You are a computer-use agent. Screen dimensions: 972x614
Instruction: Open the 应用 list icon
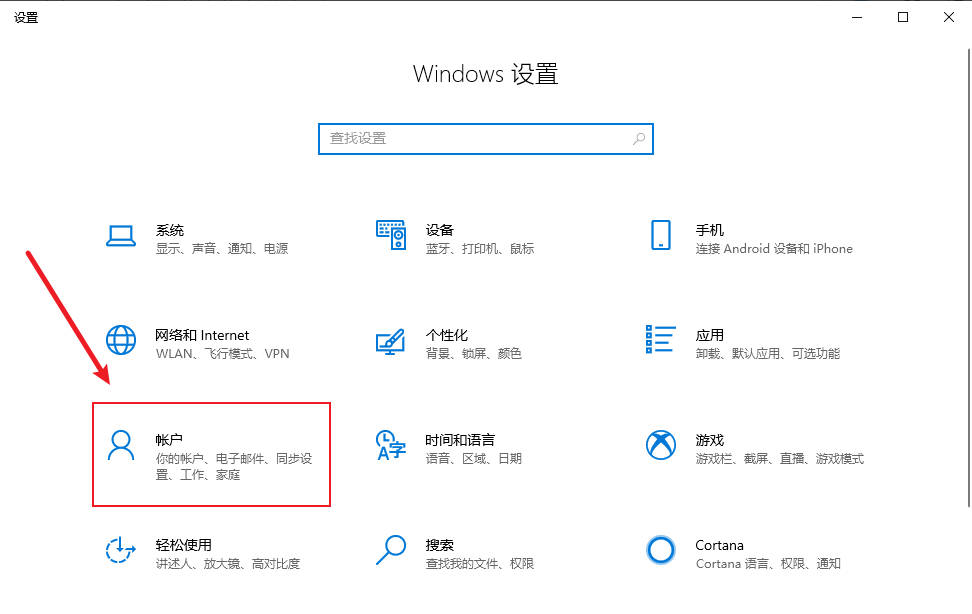[x=661, y=339]
